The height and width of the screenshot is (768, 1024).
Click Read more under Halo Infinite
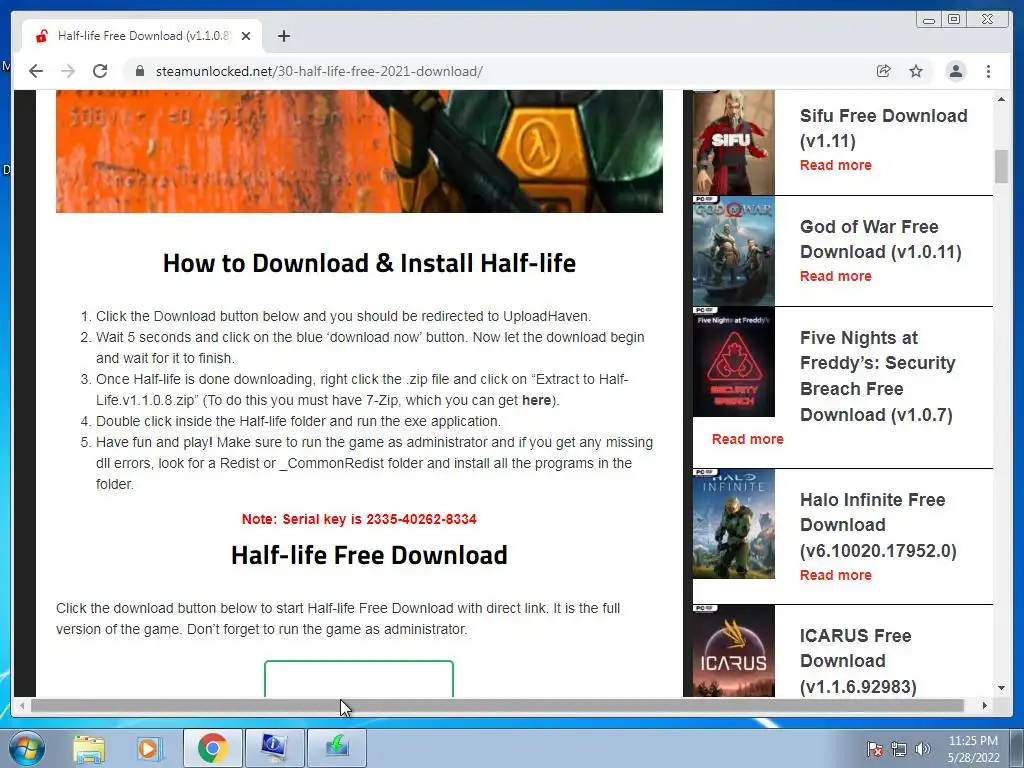tap(835, 575)
